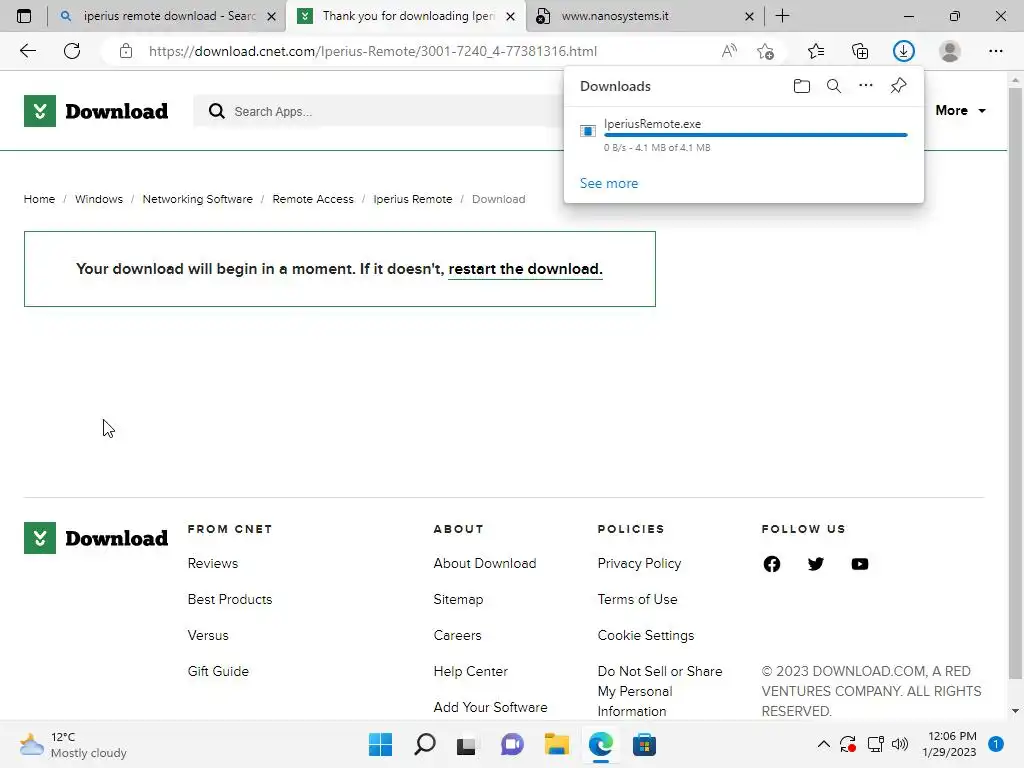Click the search magnifier beside Search Apps

[217, 112]
